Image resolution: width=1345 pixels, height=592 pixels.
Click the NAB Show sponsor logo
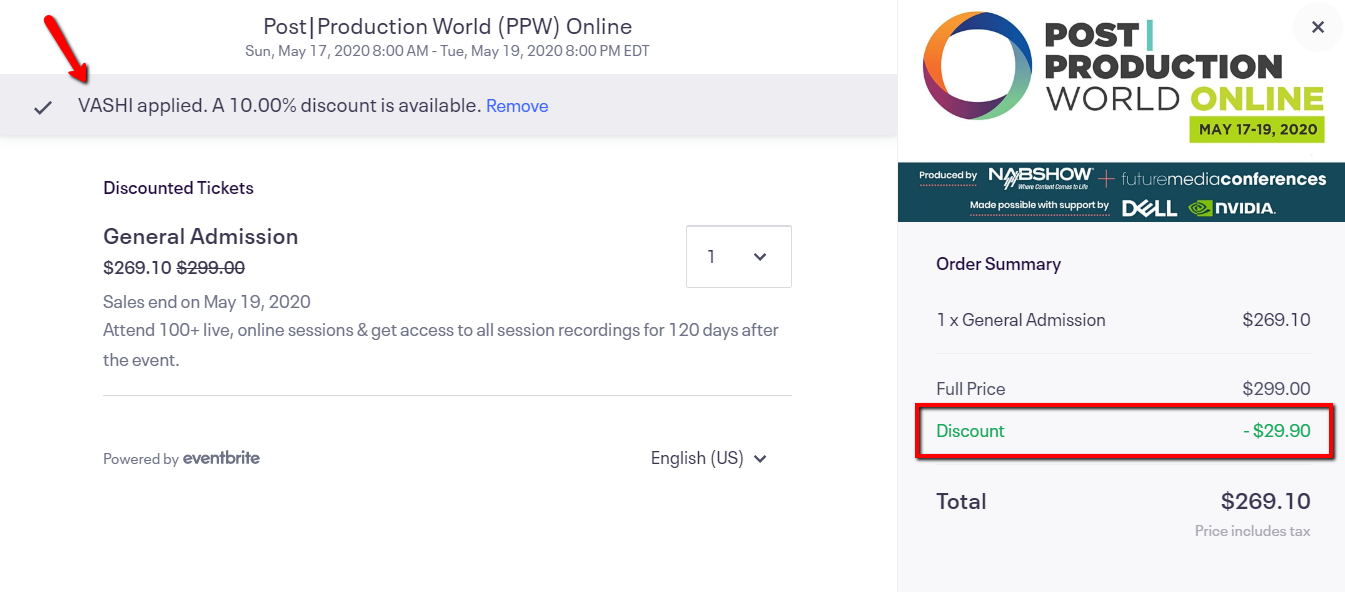pyautogui.click(x=1040, y=178)
